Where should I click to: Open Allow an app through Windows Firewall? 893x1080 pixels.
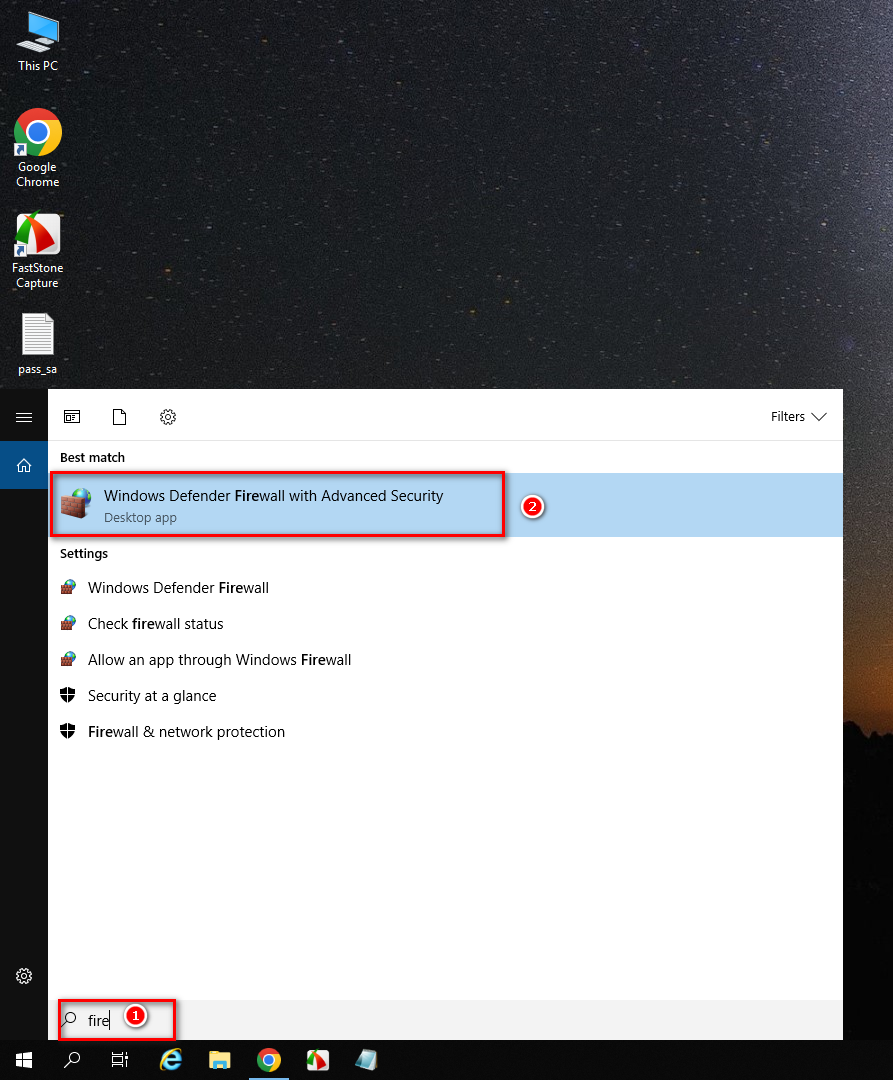click(x=219, y=659)
